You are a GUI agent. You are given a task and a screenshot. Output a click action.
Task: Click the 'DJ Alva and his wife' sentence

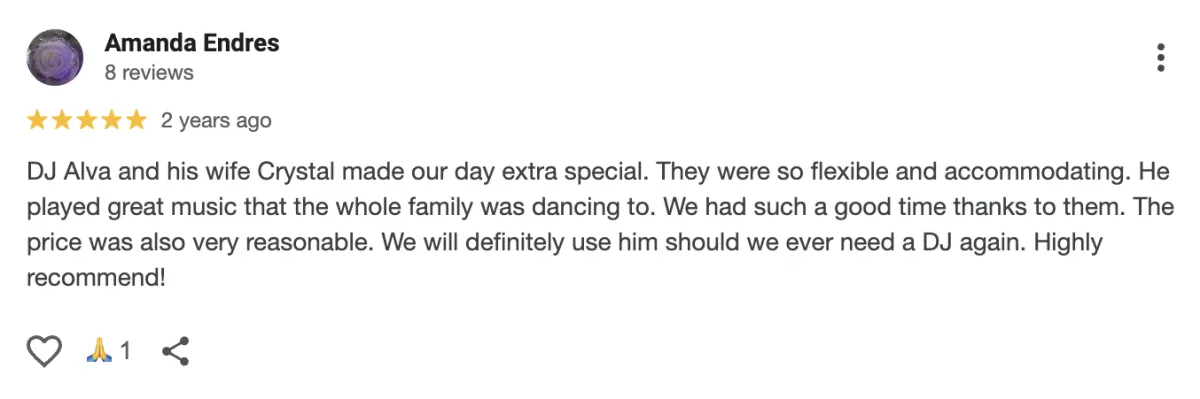coord(340,172)
